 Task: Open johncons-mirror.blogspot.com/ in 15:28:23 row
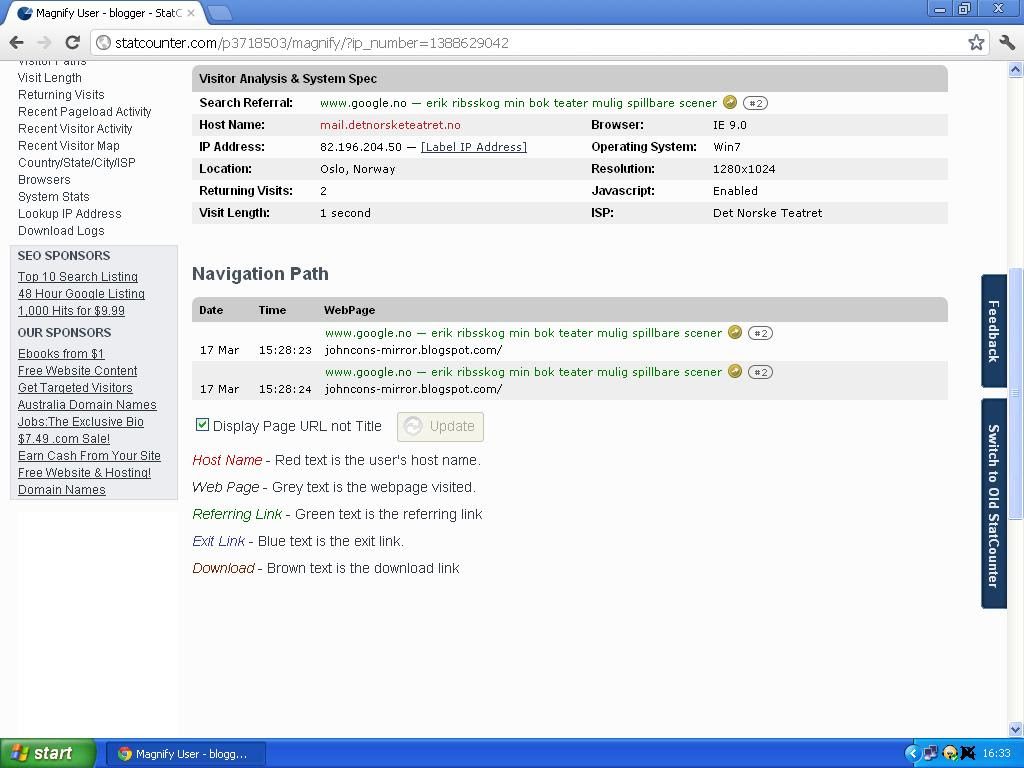click(413, 350)
